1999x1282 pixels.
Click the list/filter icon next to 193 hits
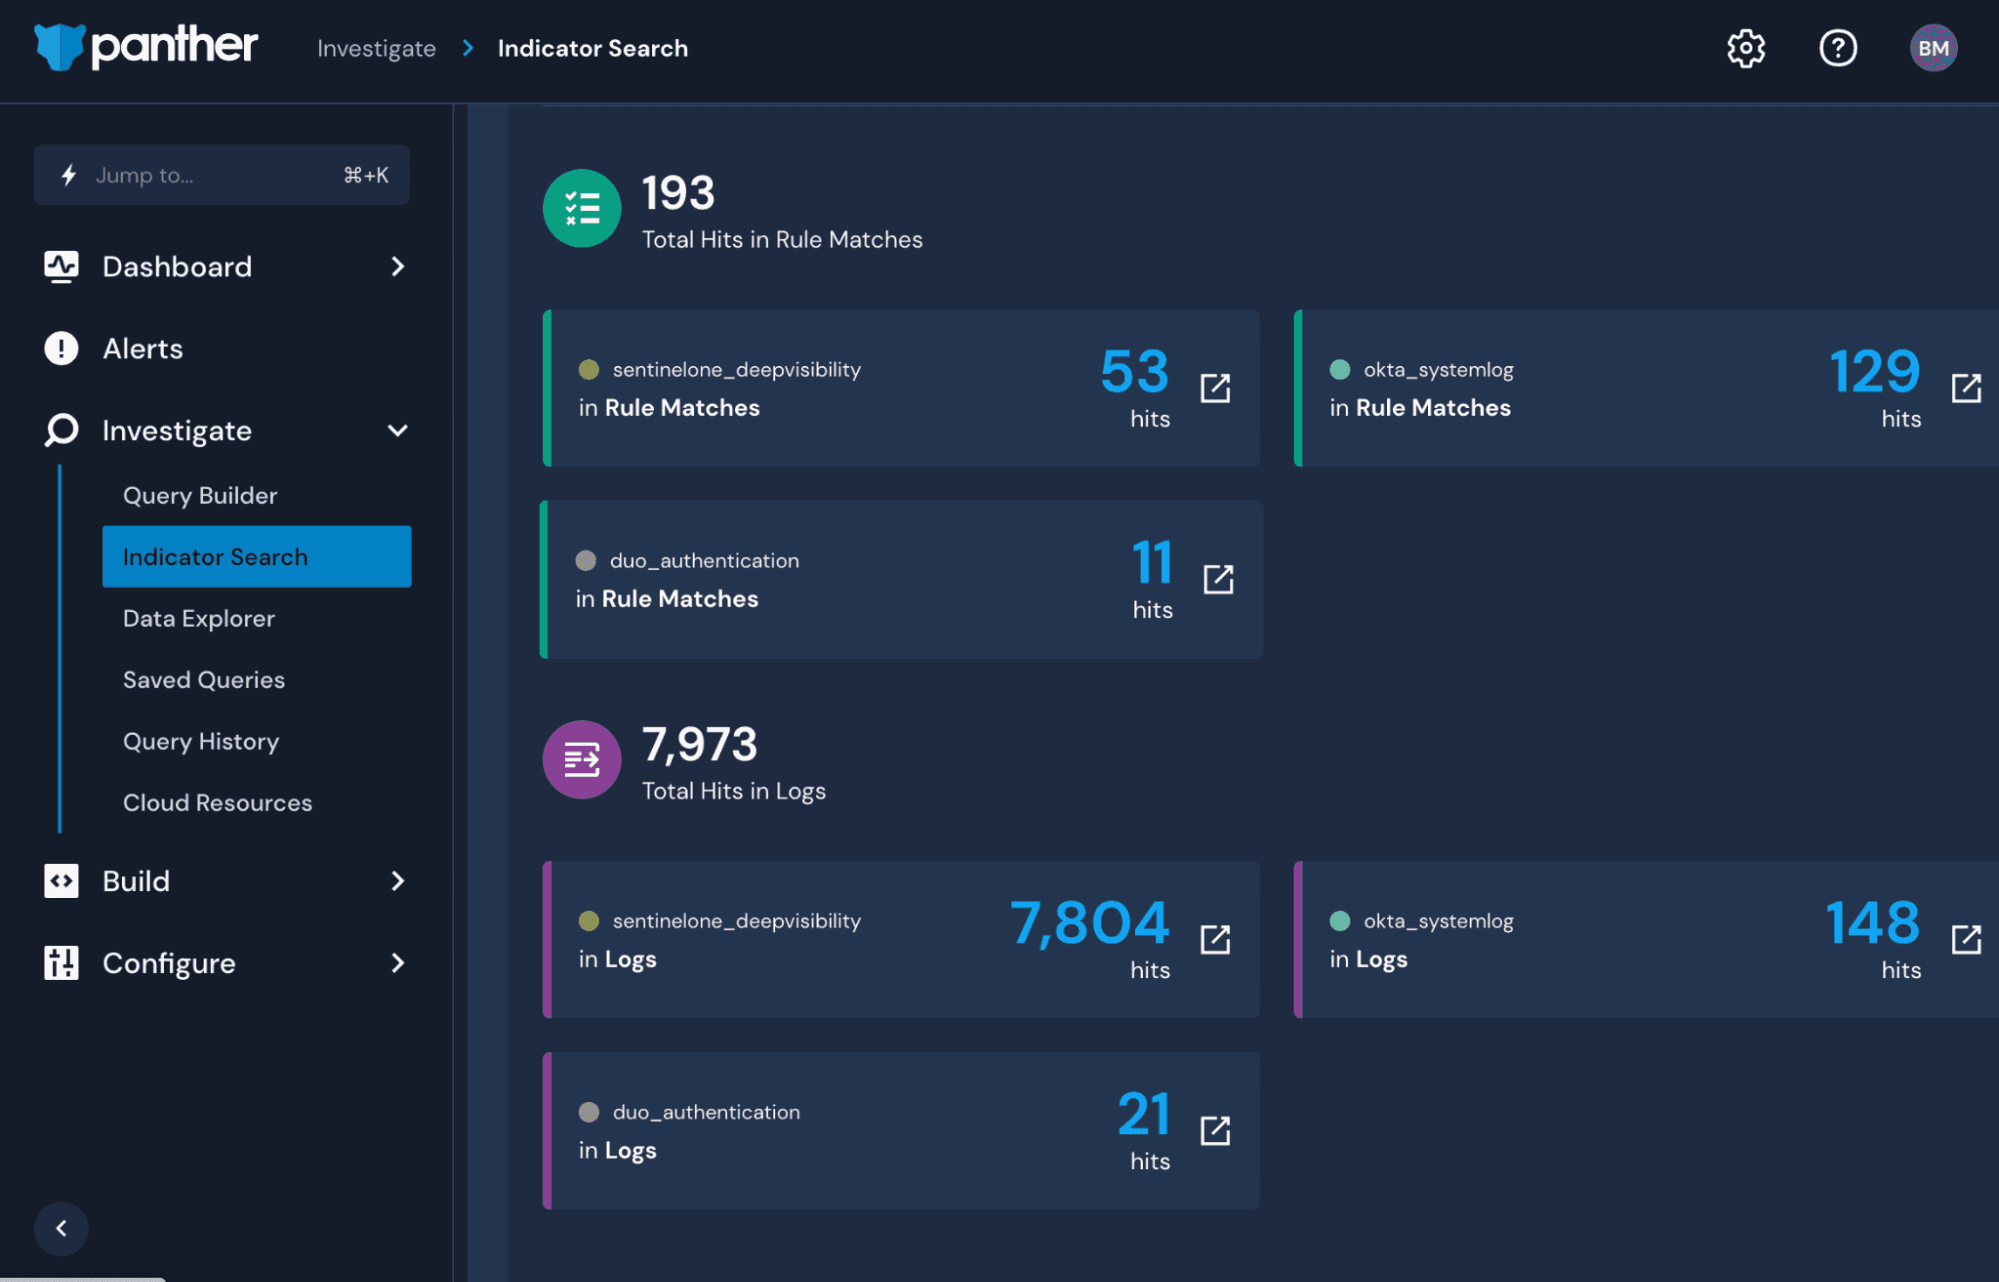(583, 207)
